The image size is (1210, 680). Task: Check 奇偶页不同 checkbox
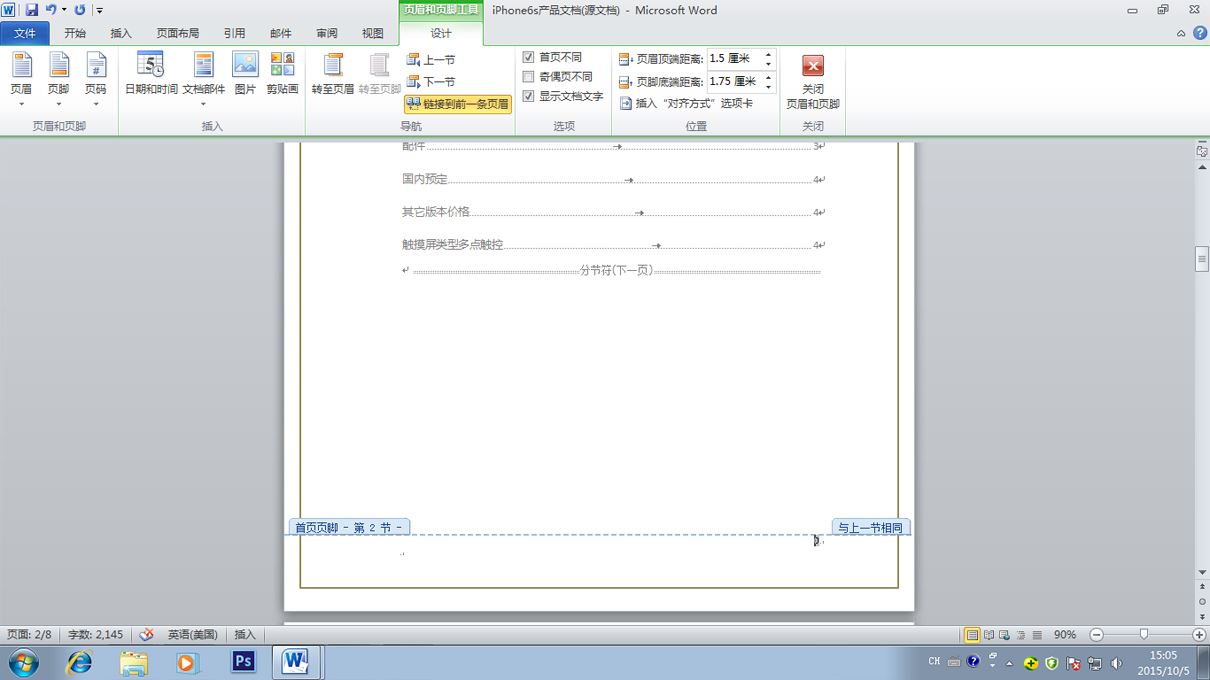[529, 77]
